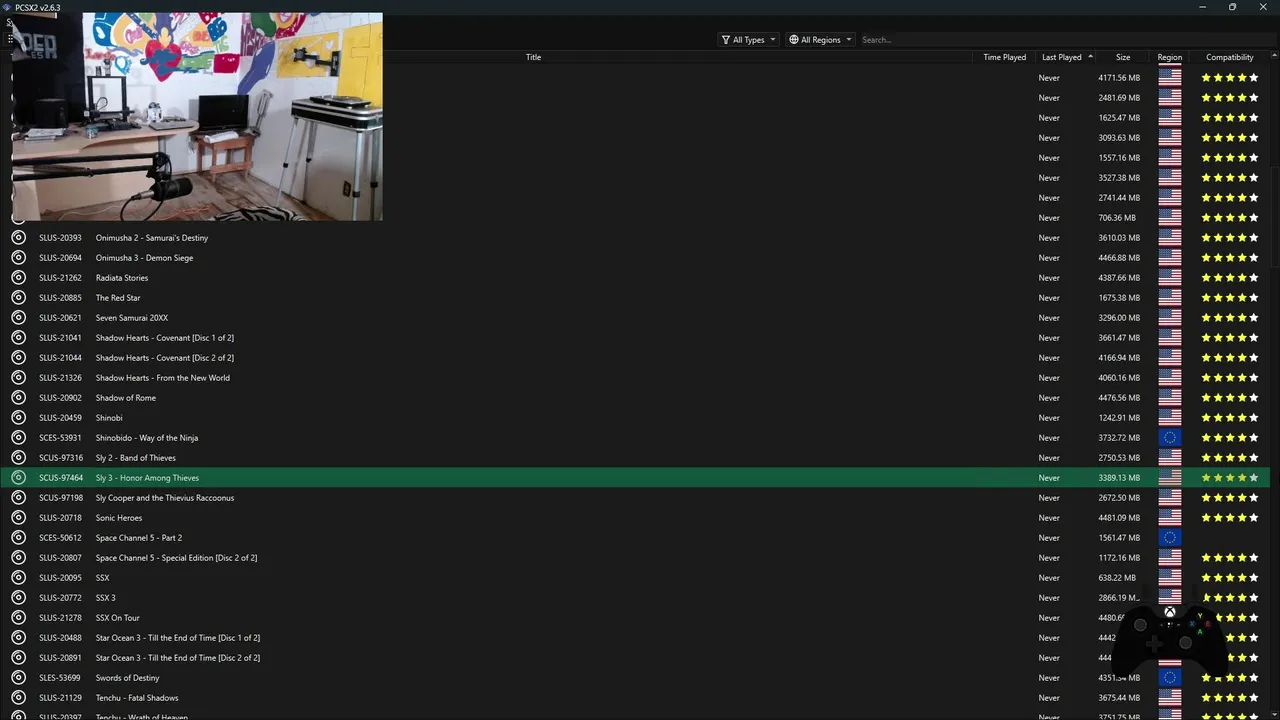
Task: Click the PCSX2 logo in title bar
Action: [7, 7]
